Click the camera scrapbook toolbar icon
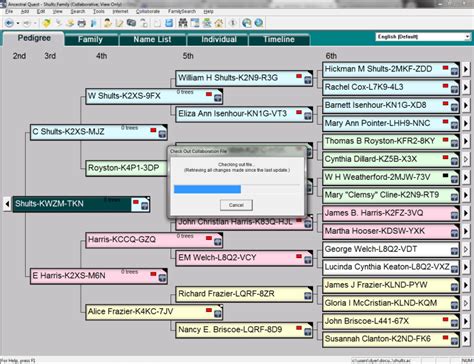The image size is (474, 364). [131, 23]
